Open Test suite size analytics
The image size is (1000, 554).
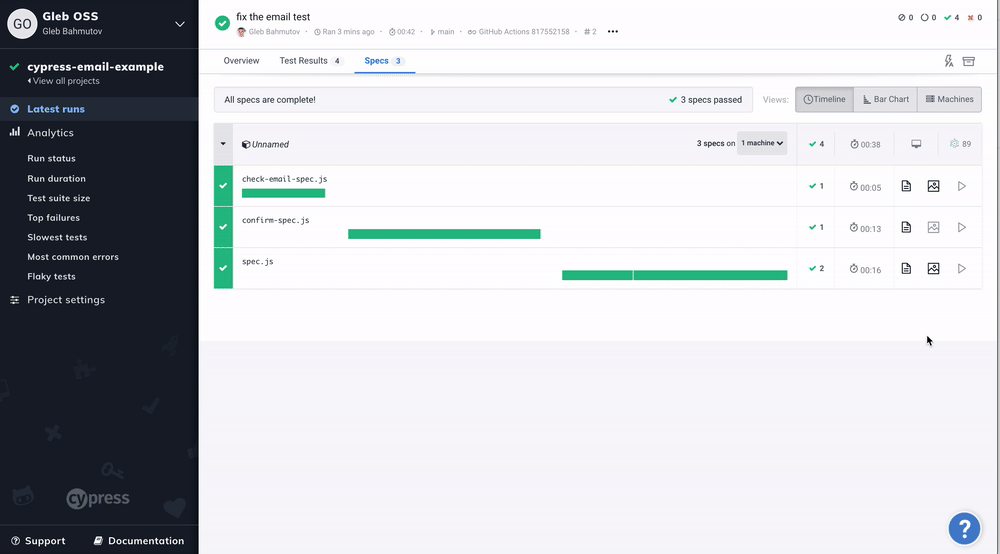click(59, 198)
